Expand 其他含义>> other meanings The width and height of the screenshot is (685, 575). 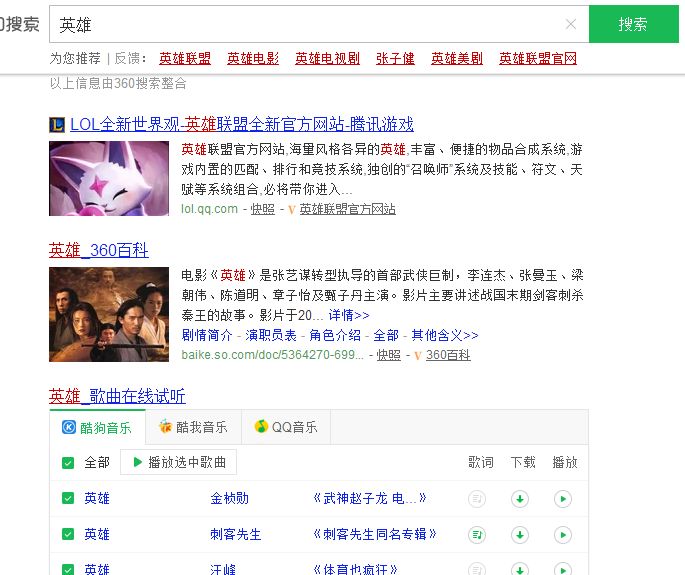445,335
